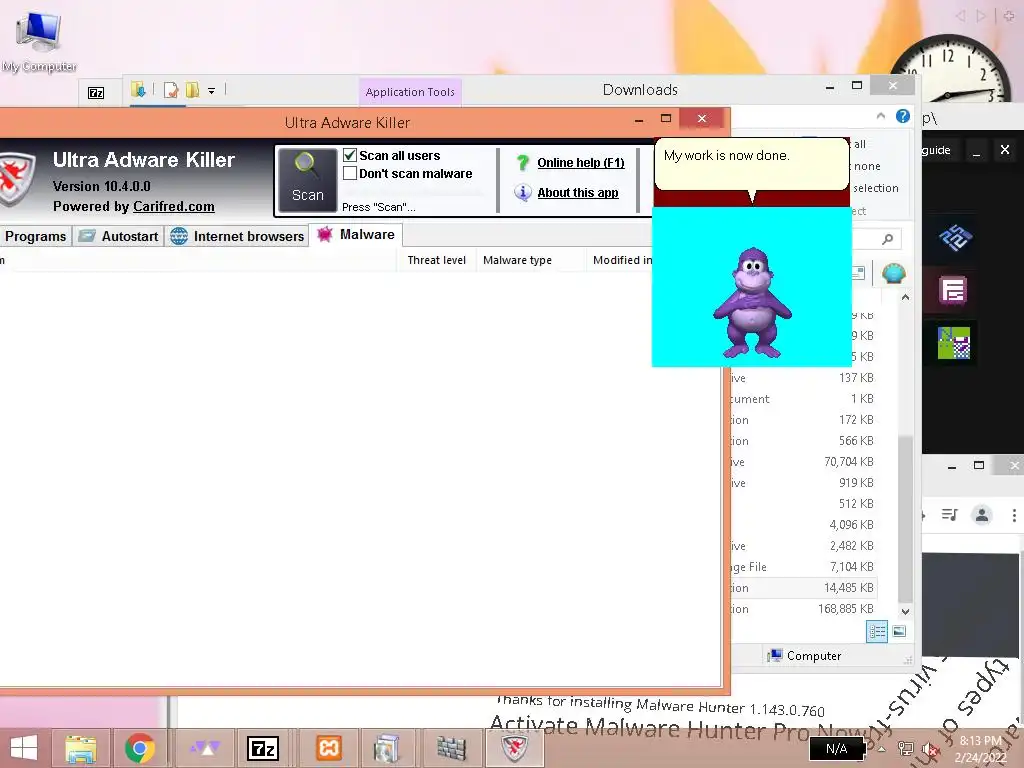This screenshot has height=768, width=1024.
Task: Click the green checkered N icon in dark window
Action: tap(953, 343)
